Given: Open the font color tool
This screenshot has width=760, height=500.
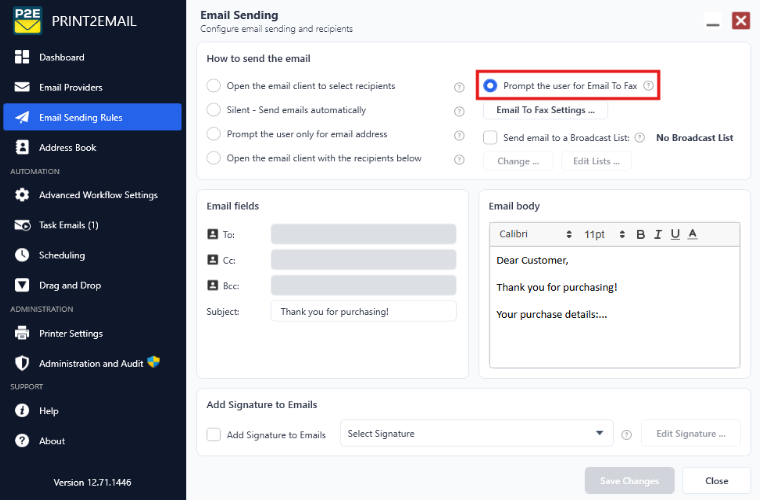Looking at the screenshot, I should (693, 234).
